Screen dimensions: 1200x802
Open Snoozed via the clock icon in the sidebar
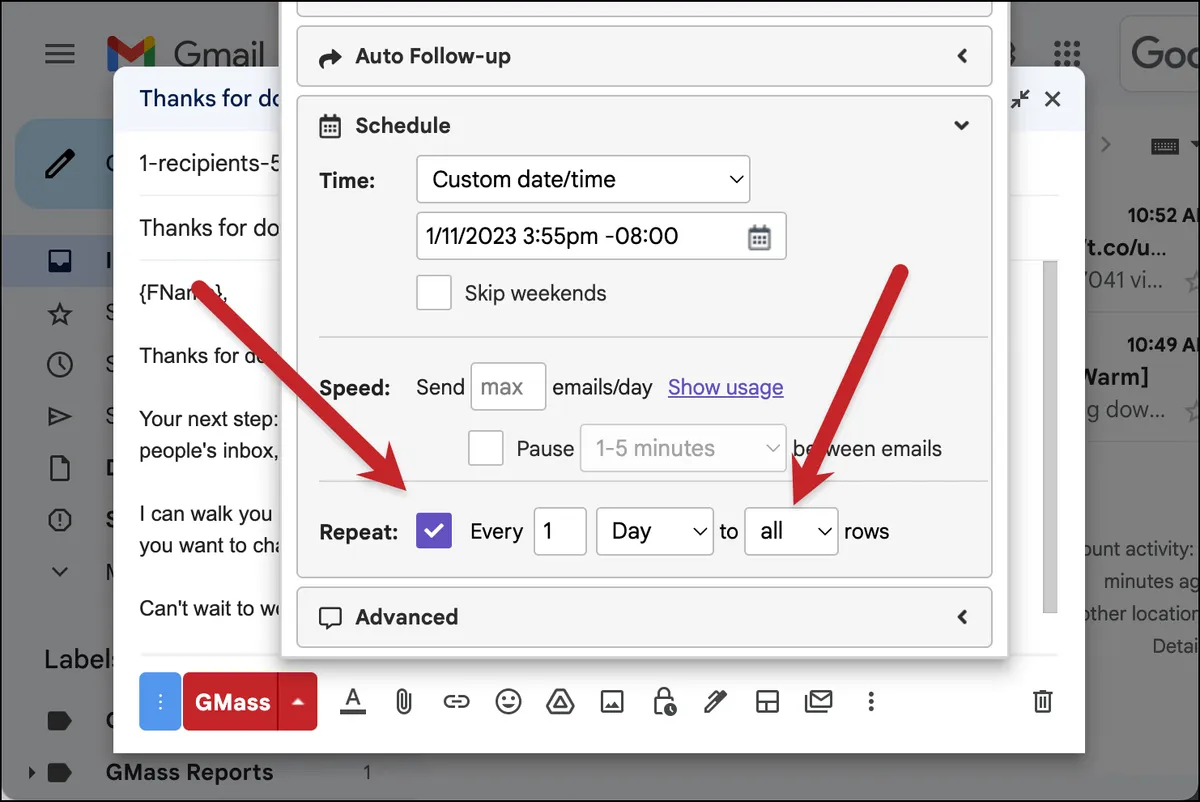[x=60, y=365]
